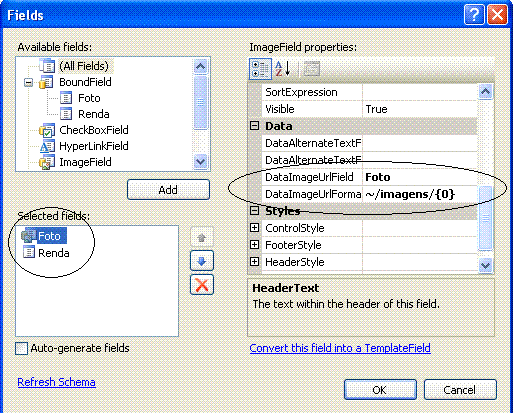The width and height of the screenshot is (514, 415).
Task: Collapse the BoundField tree node
Action: (x=29, y=82)
